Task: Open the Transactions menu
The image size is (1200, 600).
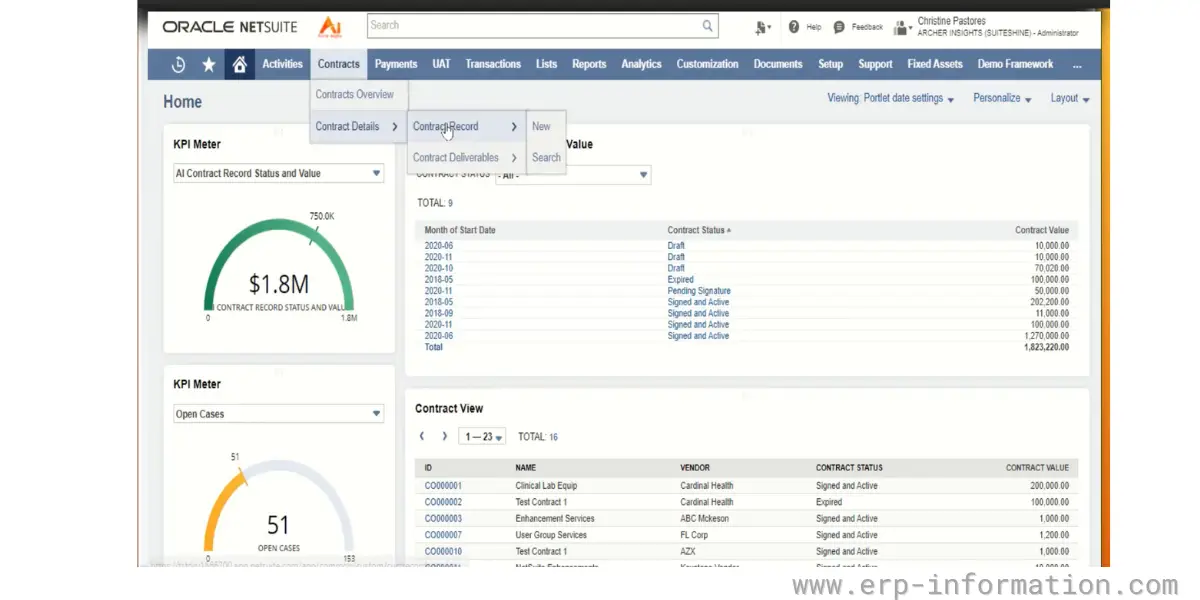Action: pyautogui.click(x=493, y=64)
